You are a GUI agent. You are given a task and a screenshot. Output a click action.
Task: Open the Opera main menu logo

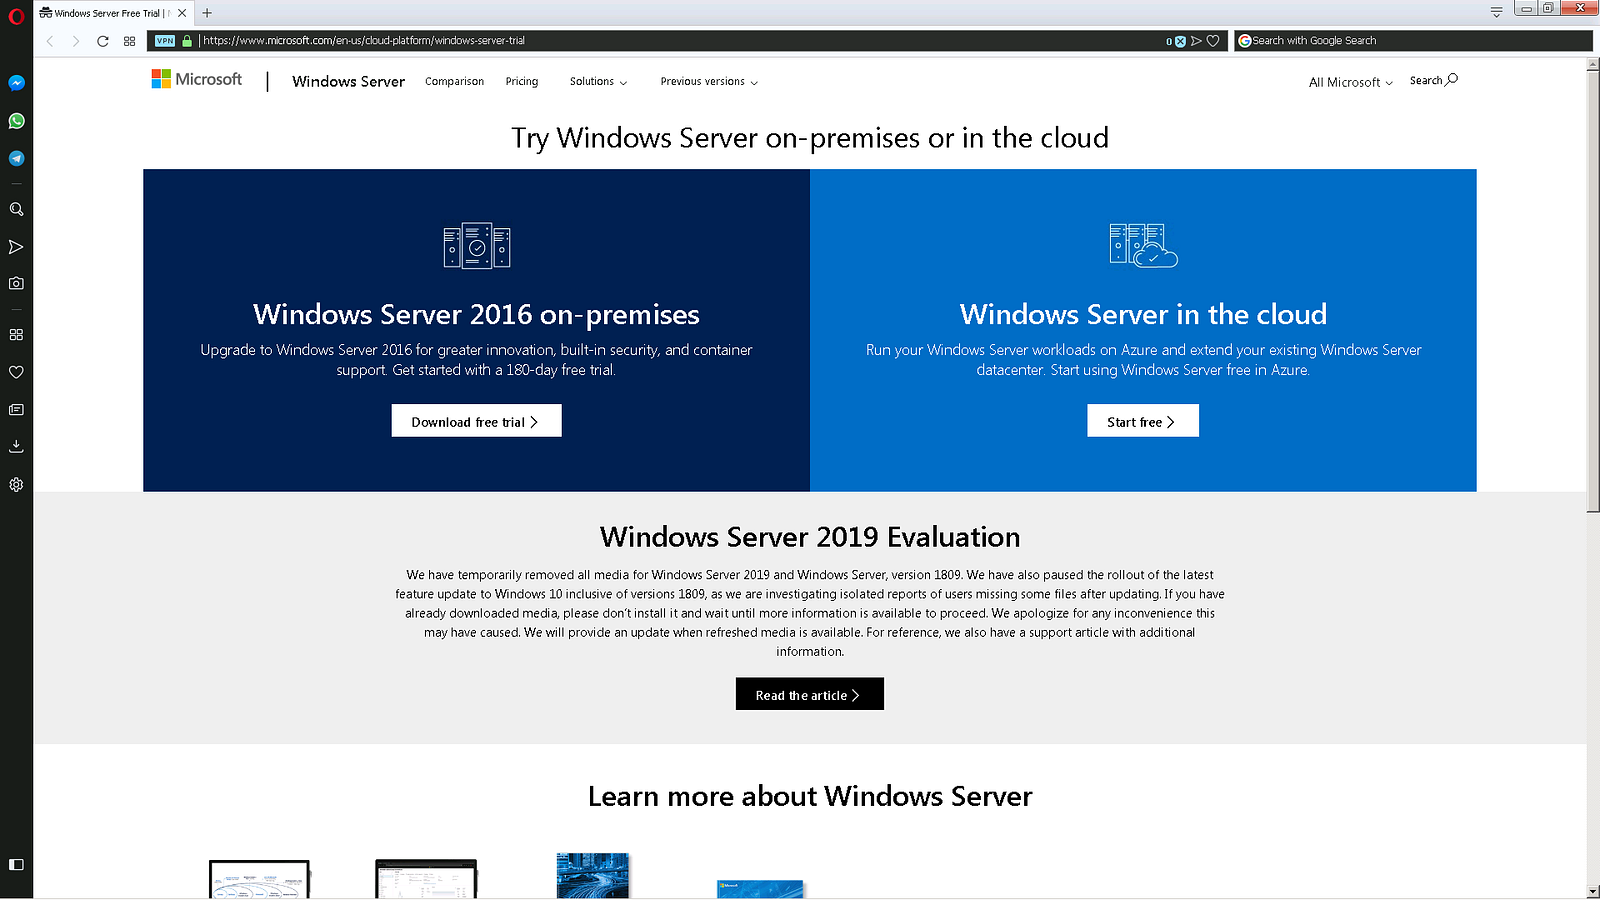pyautogui.click(x=16, y=16)
